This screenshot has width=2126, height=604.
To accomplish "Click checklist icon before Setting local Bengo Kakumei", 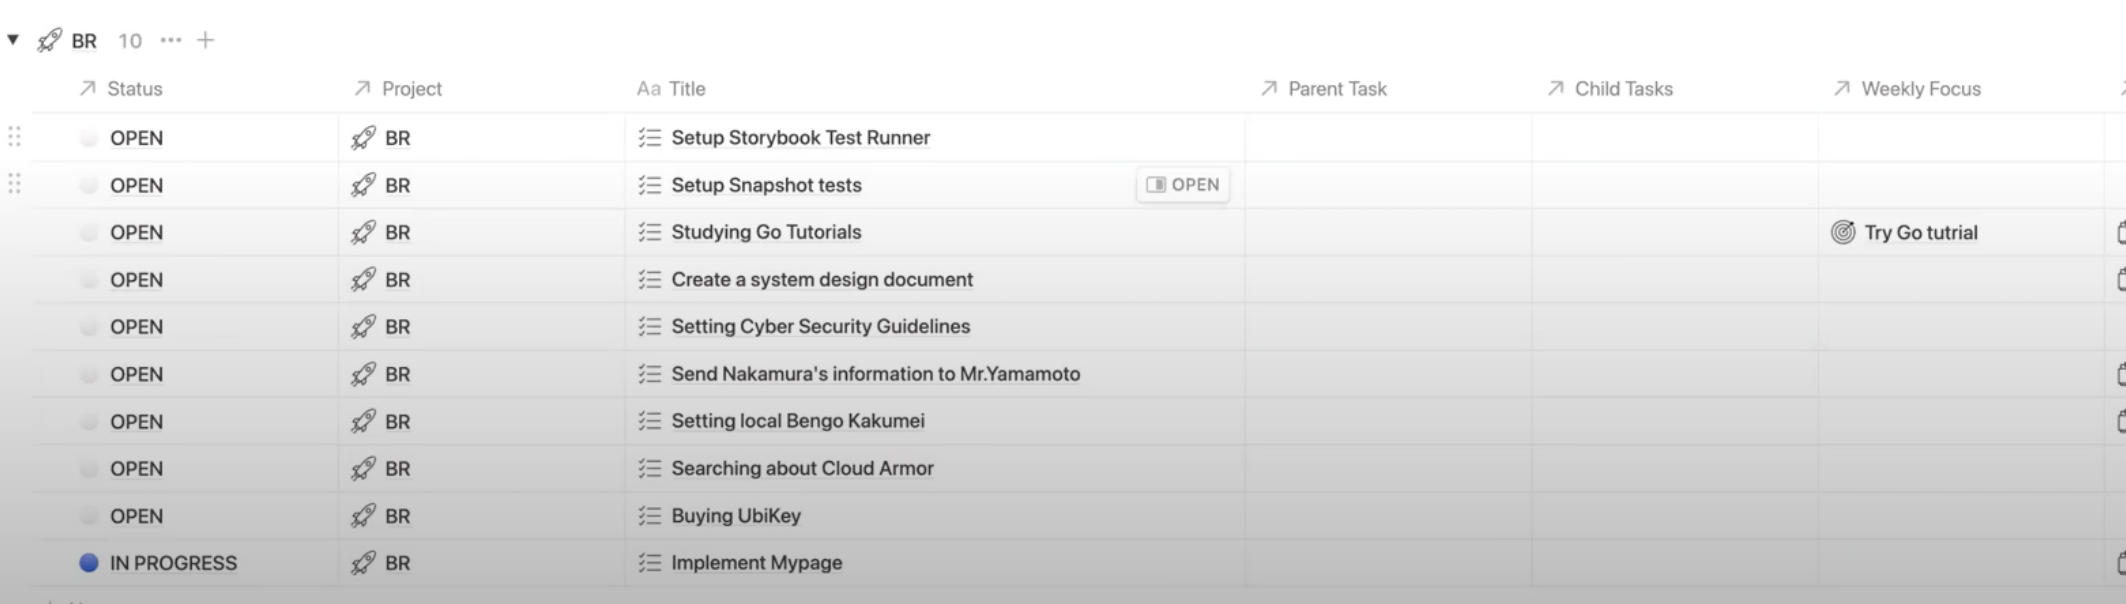I will tap(650, 421).
